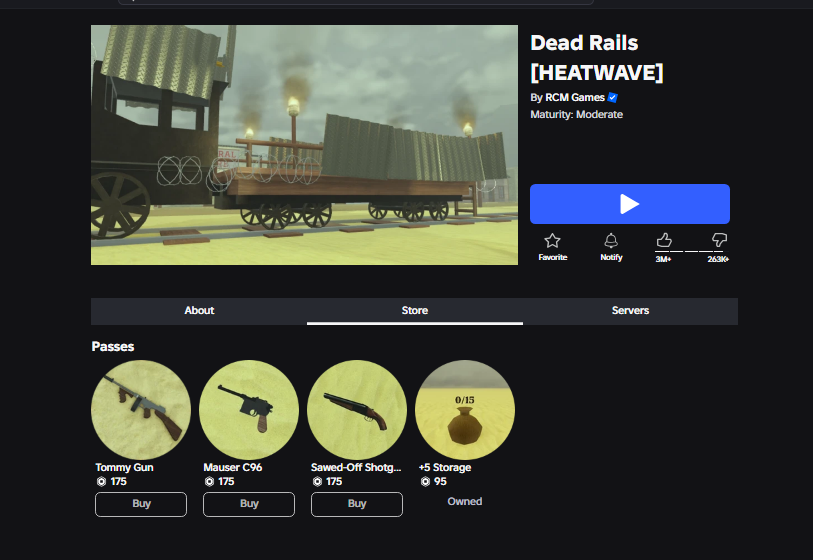Click the like-dislike vote ratio bar
The width and height of the screenshot is (813, 560).
692,251
